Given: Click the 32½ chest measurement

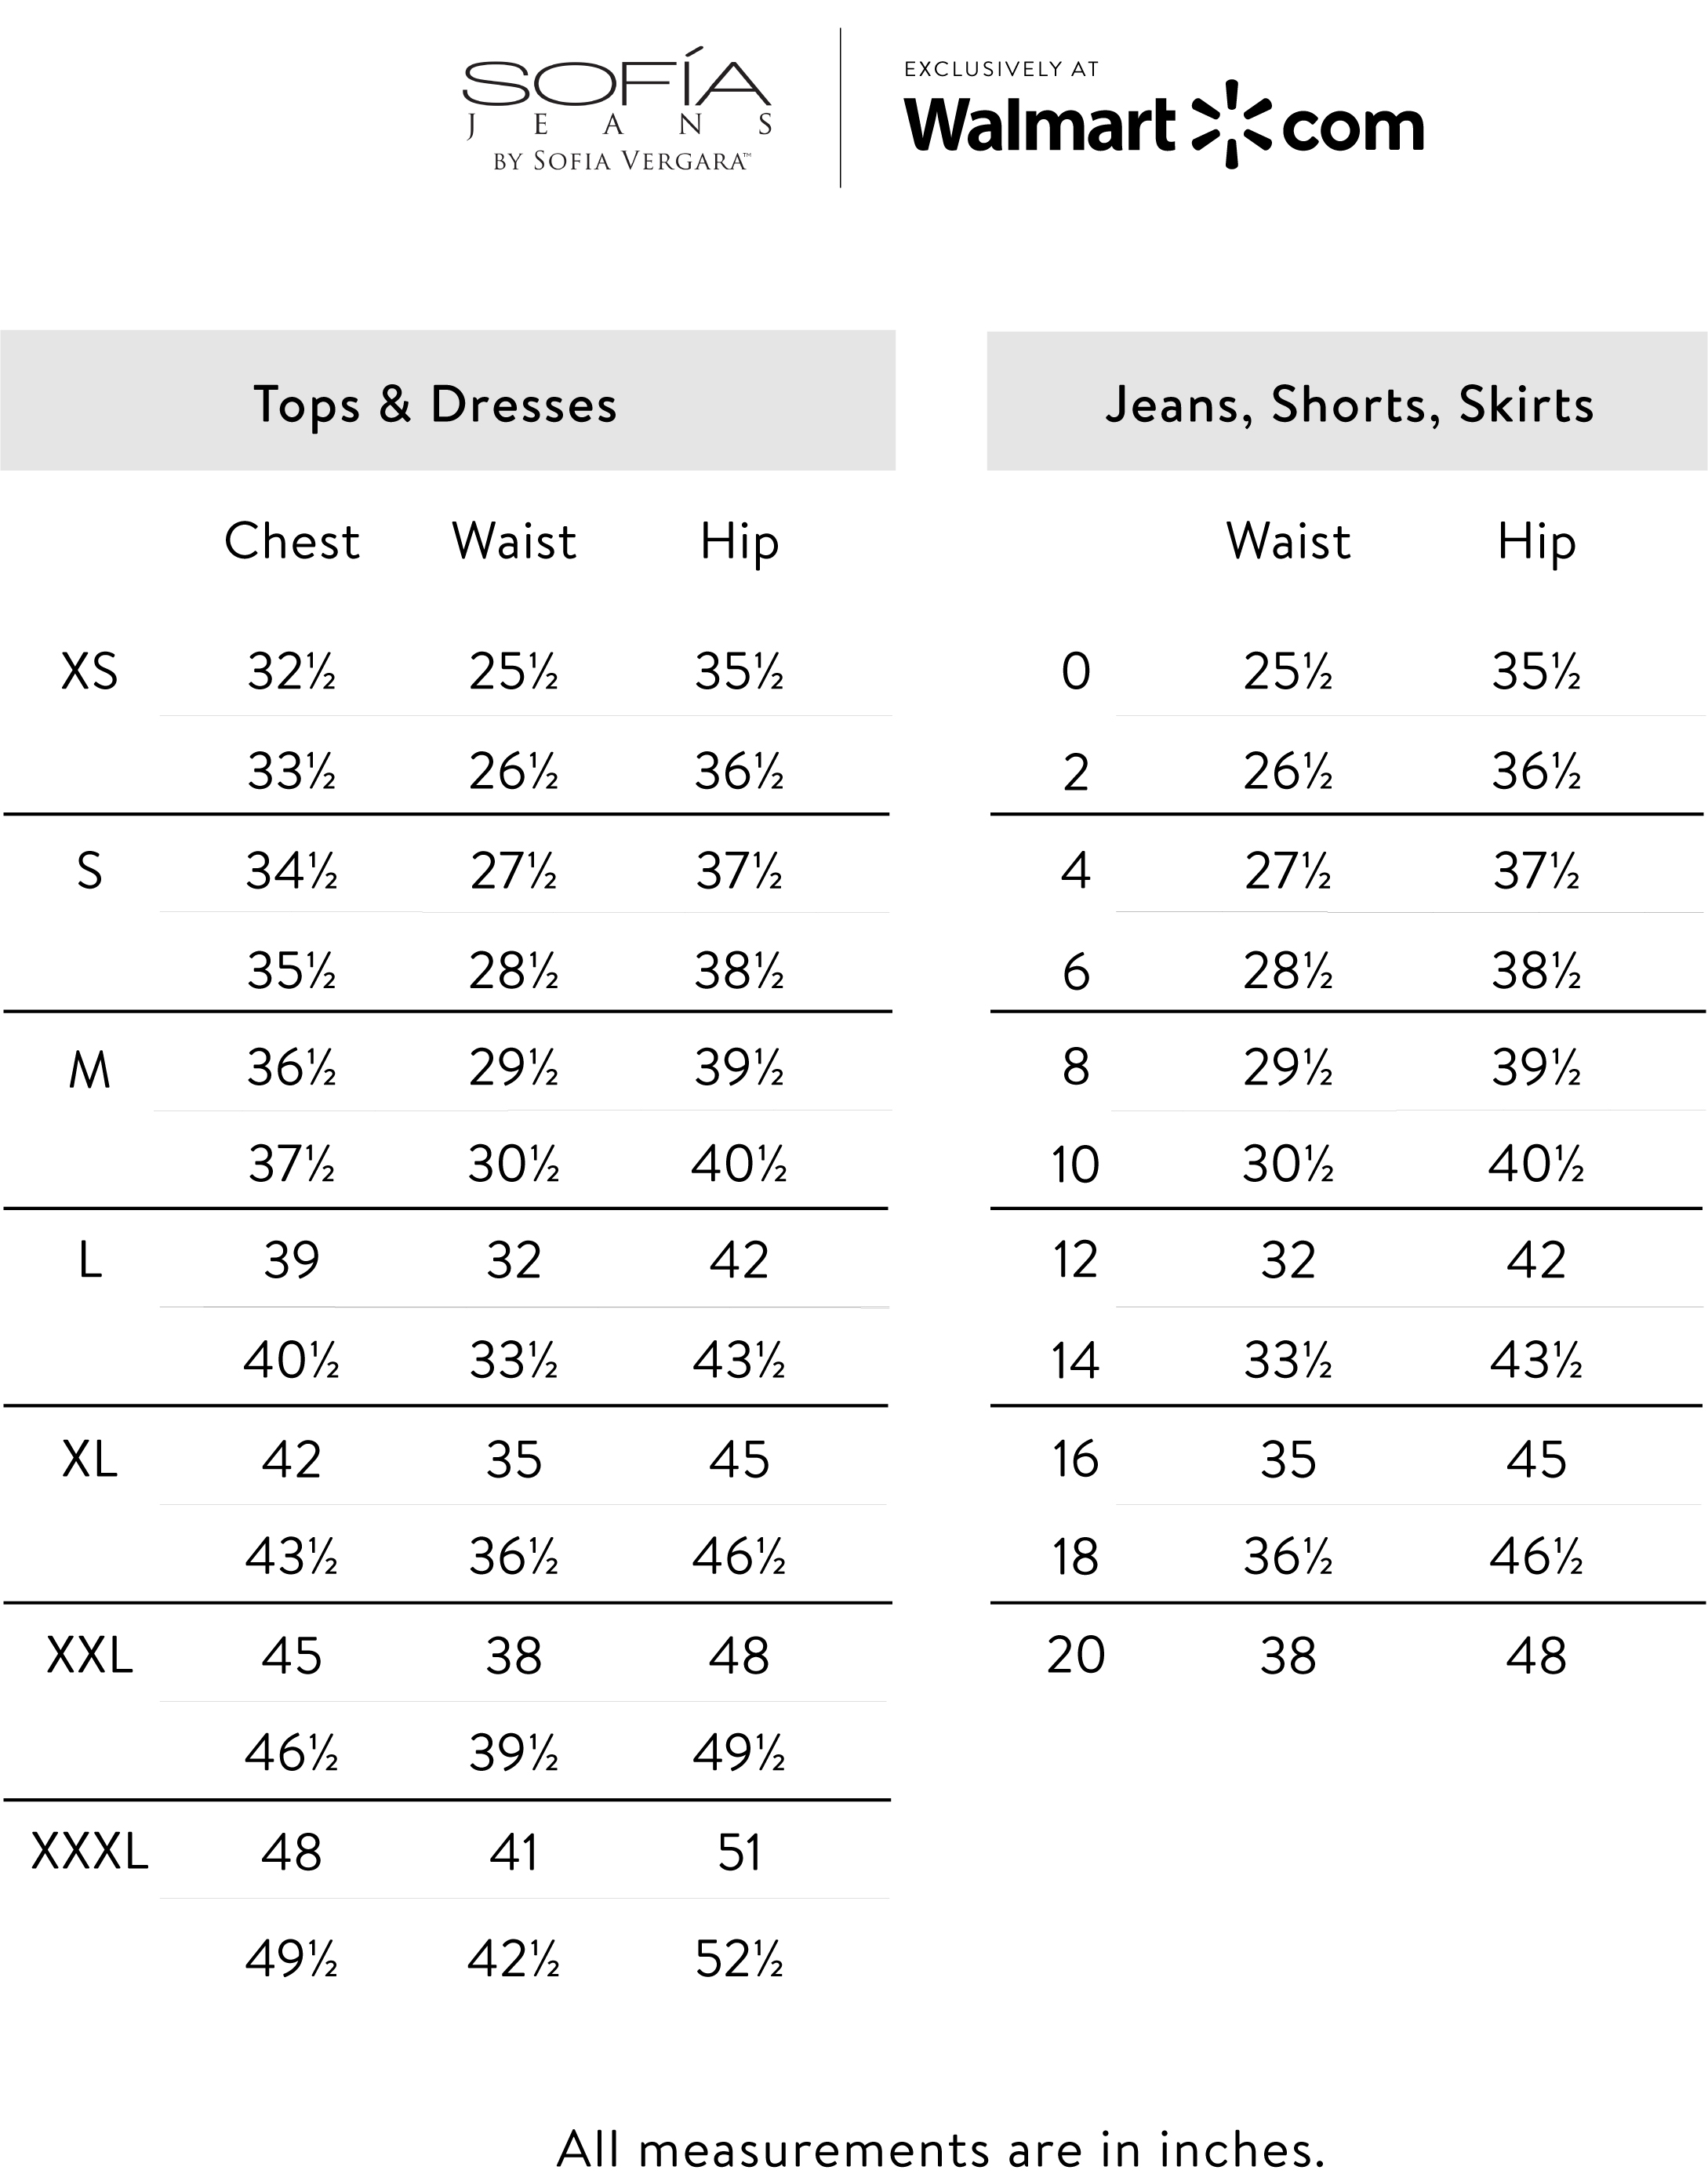Looking at the screenshot, I should [x=291, y=671].
